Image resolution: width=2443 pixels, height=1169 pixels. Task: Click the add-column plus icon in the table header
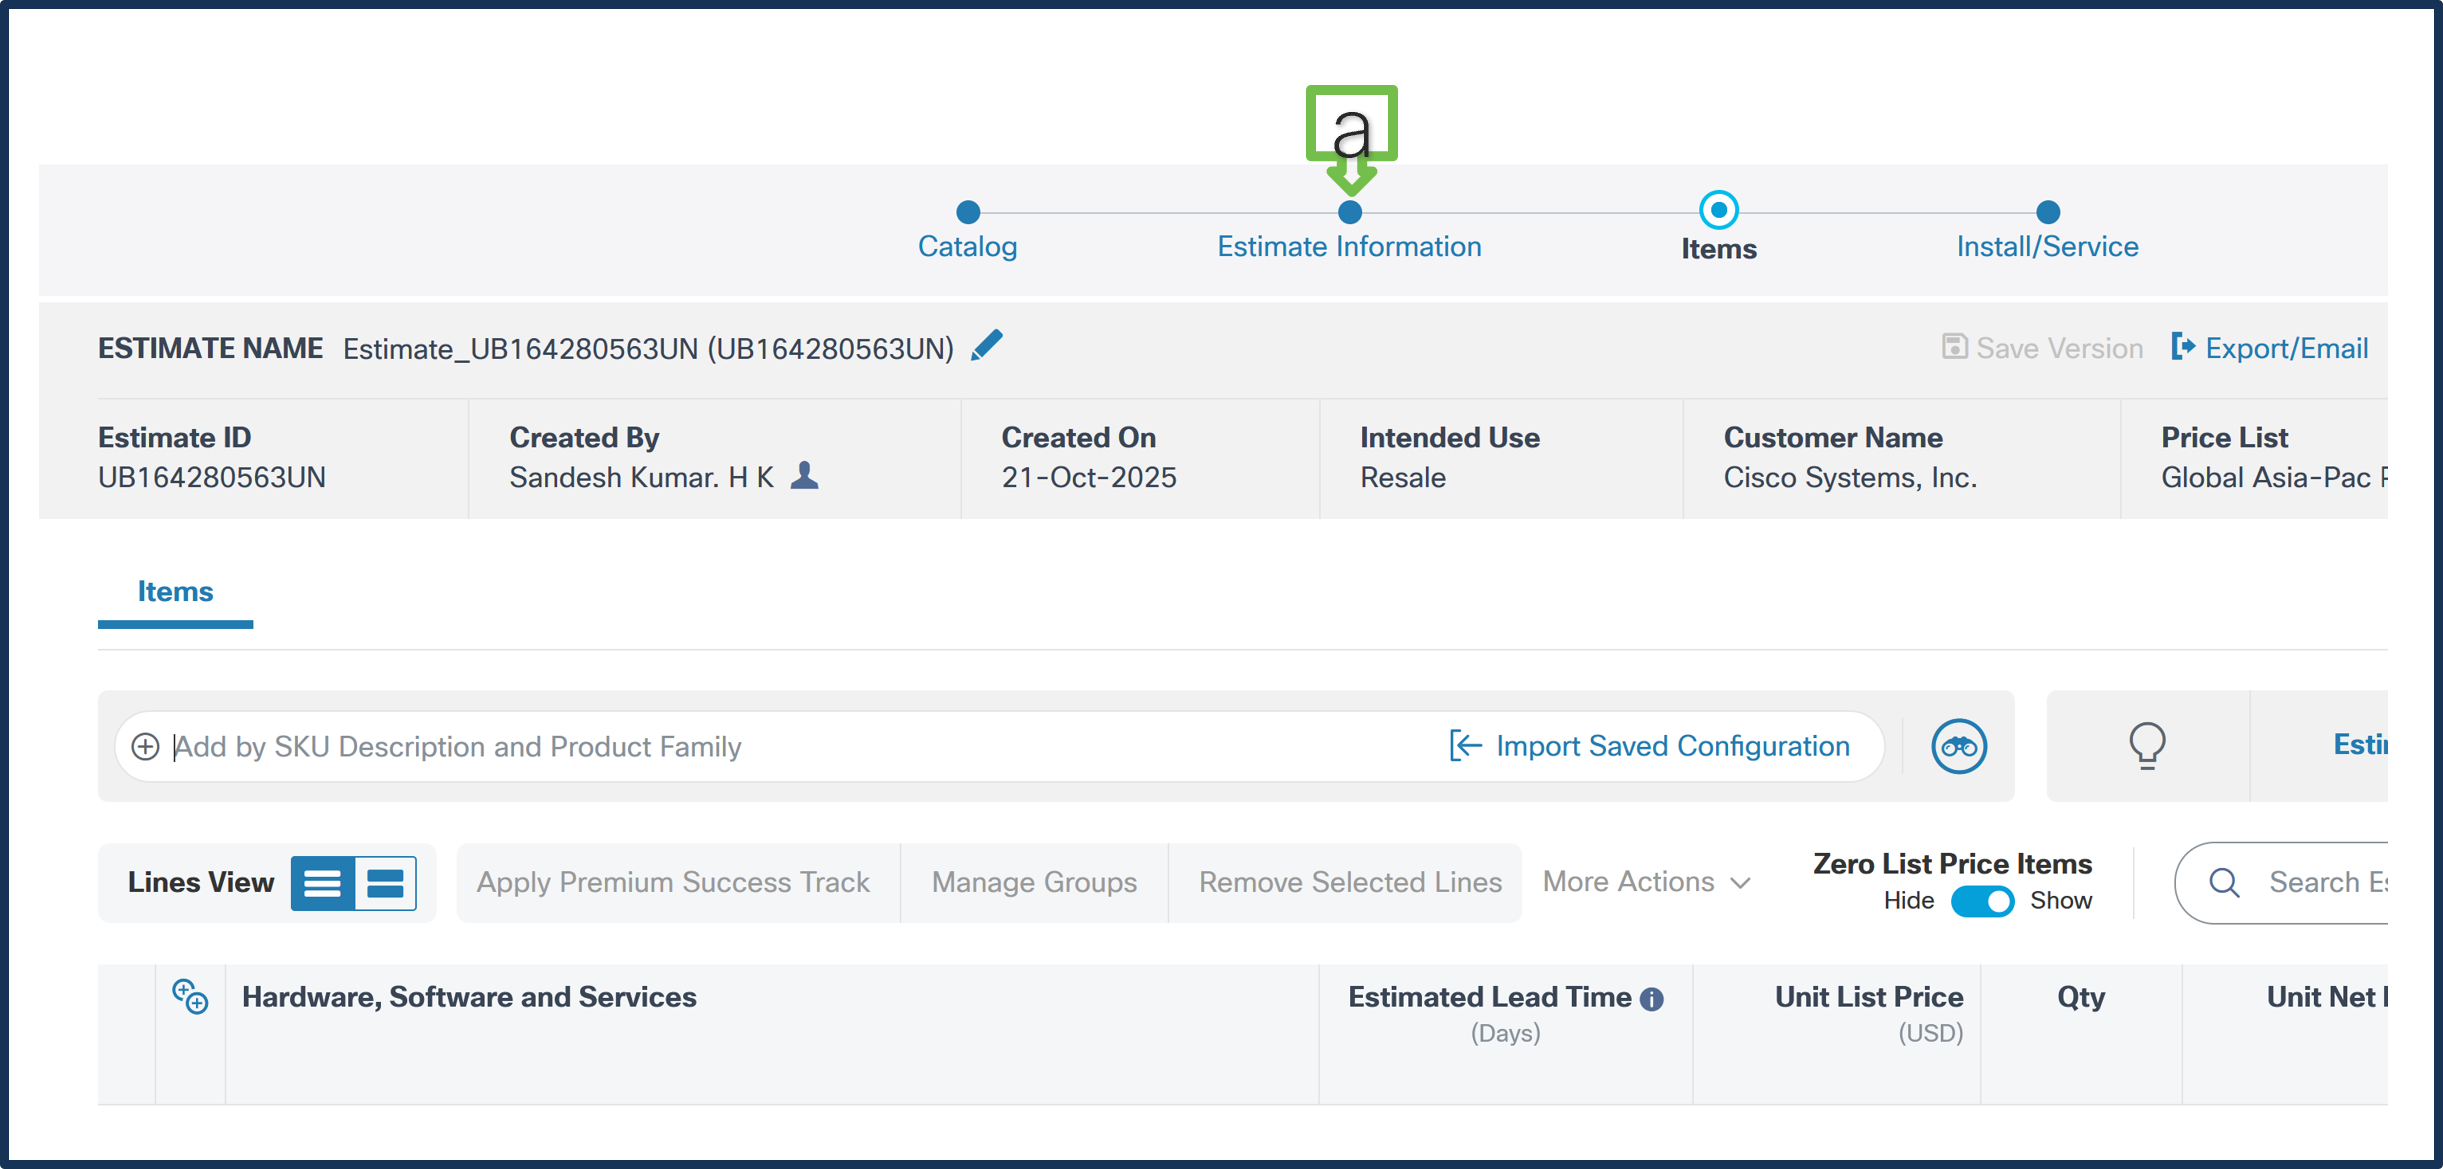(190, 997)
